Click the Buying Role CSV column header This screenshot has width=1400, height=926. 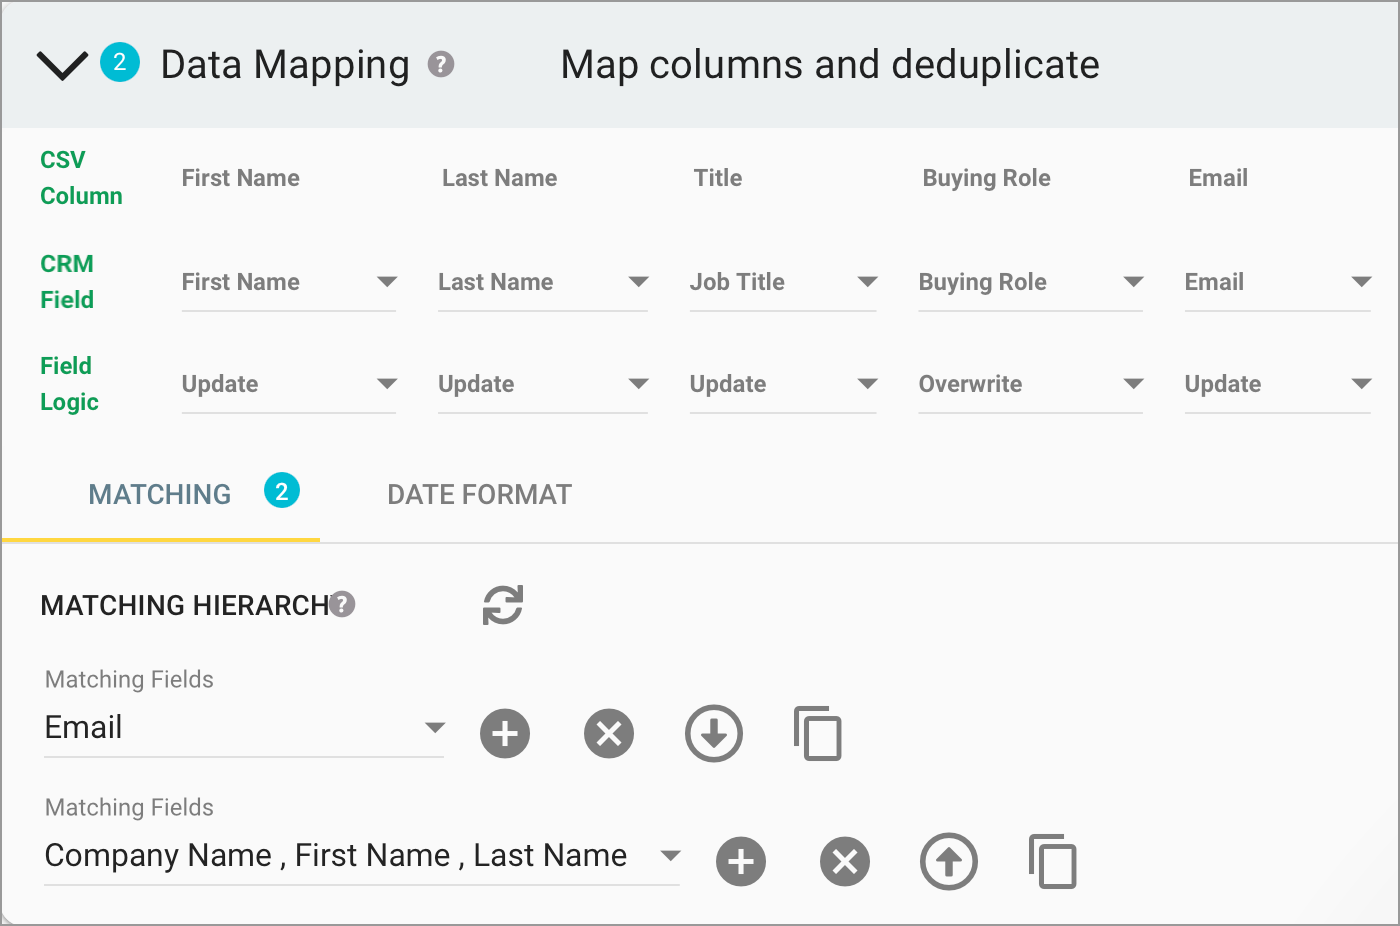click(987, 178)
